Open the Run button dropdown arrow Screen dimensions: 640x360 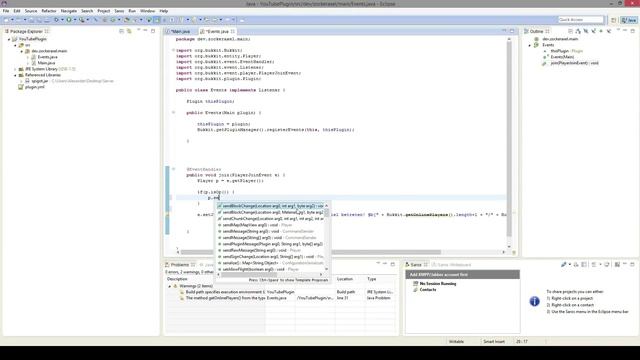coord(74,20)
